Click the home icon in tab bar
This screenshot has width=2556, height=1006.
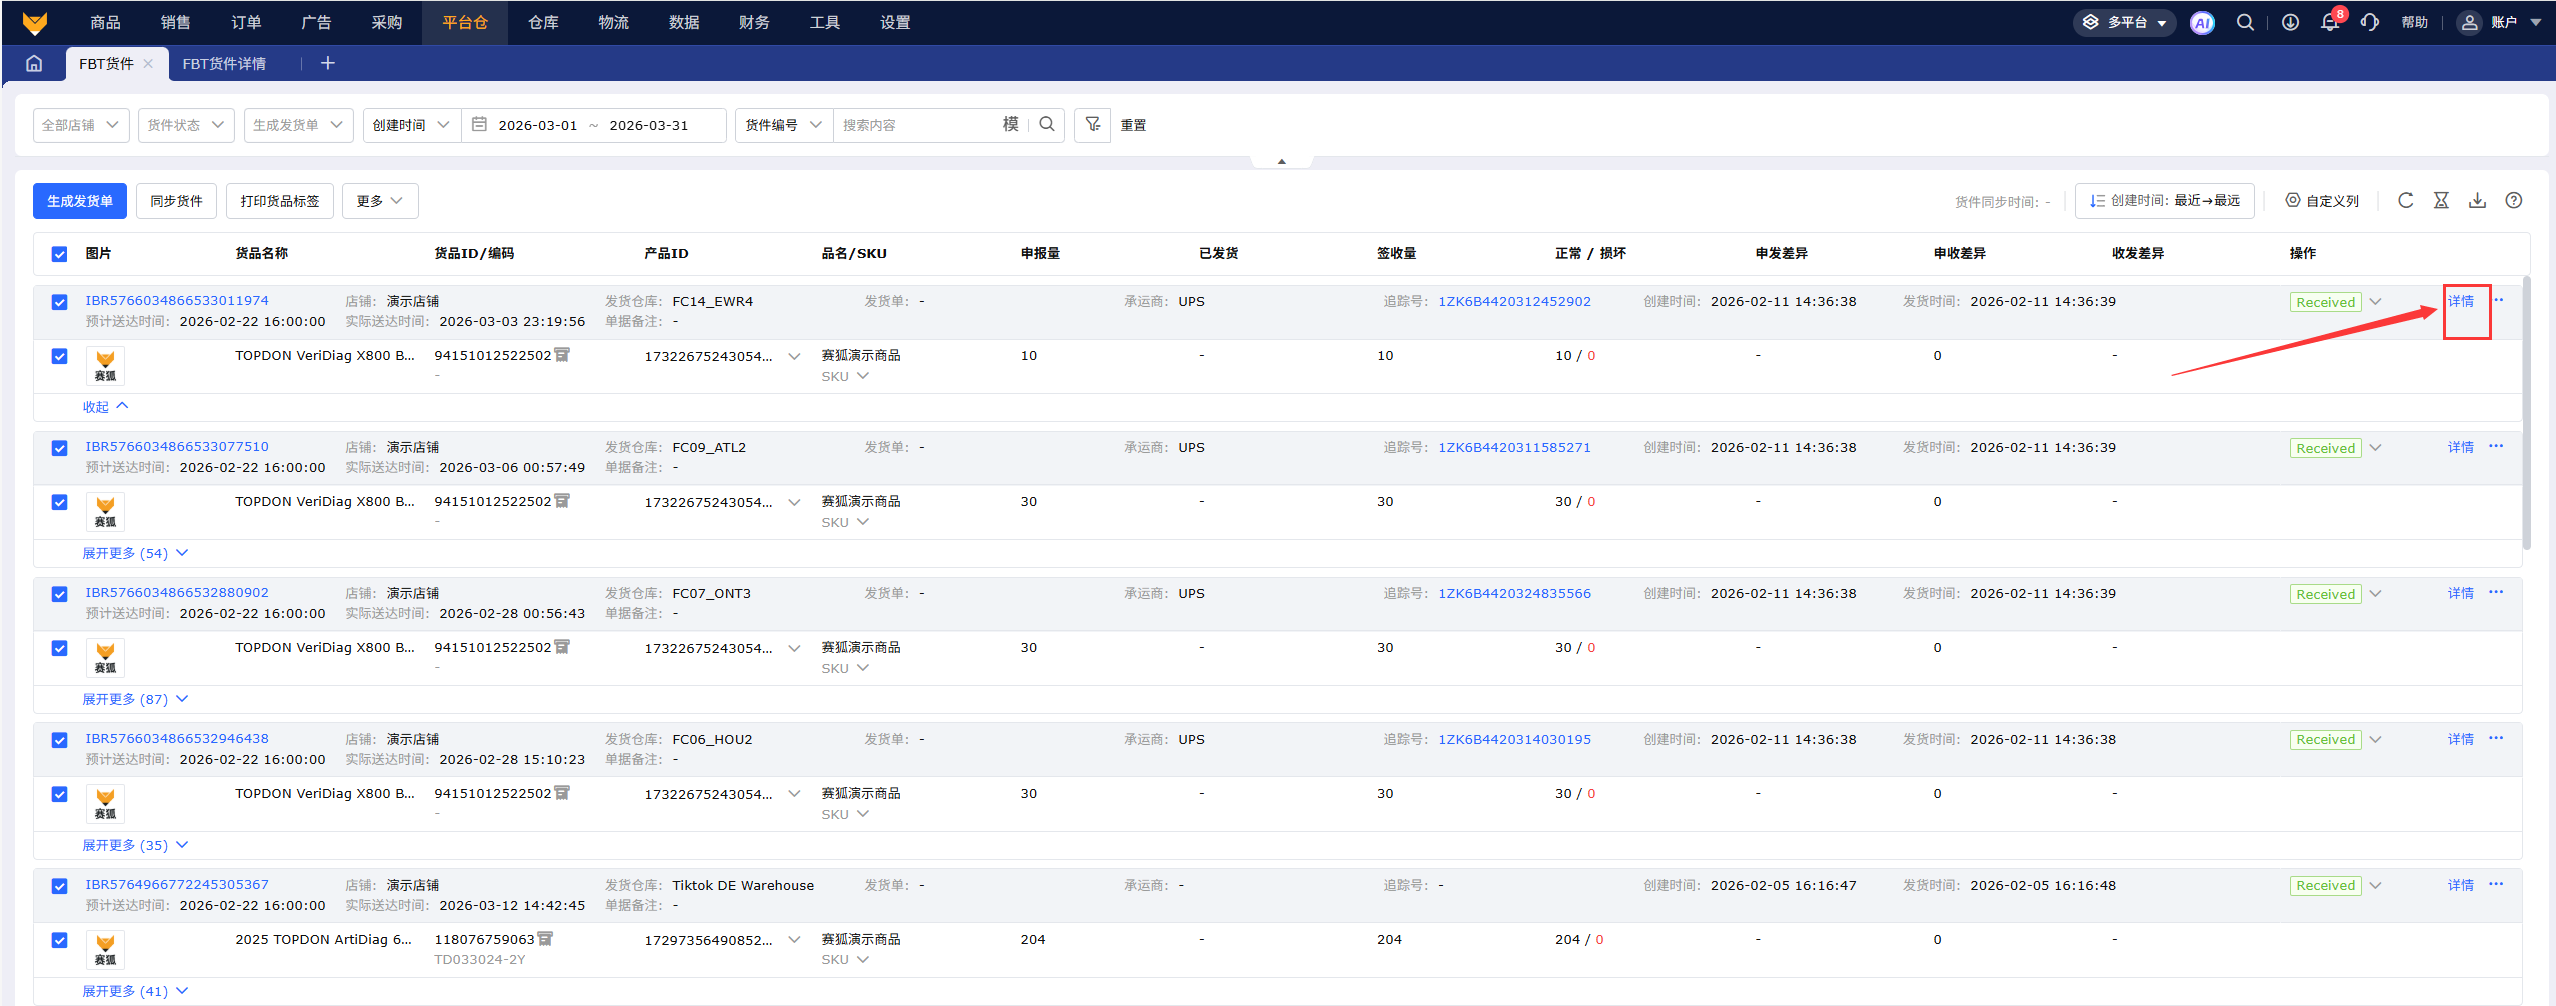[x=34, y=64]
